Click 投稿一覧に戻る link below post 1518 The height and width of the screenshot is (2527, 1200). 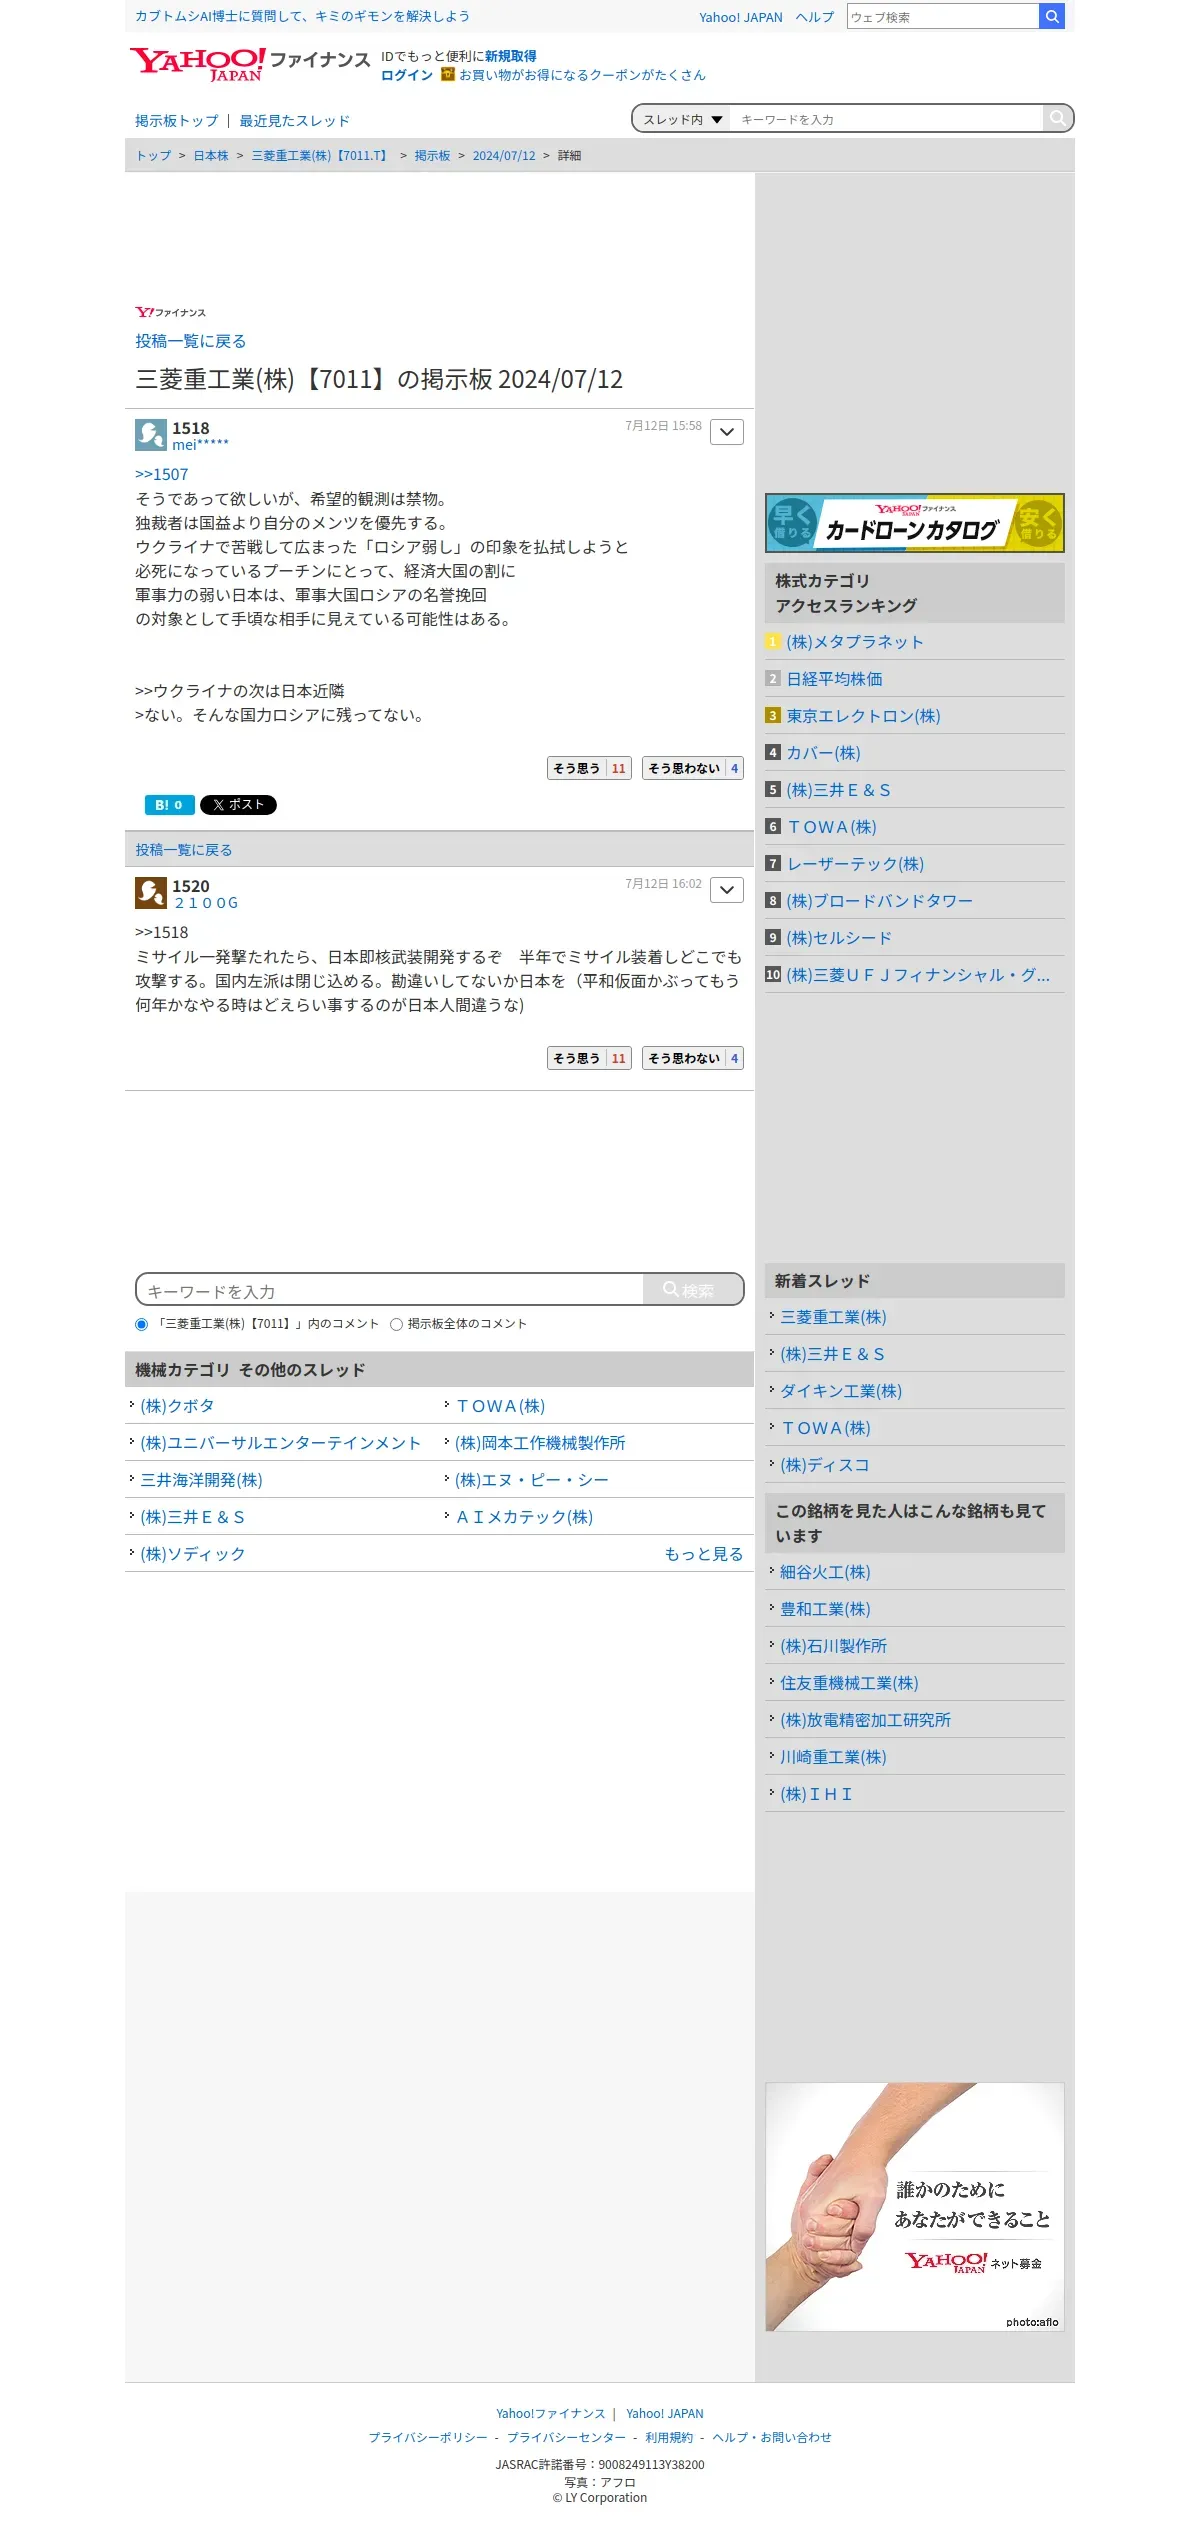pyautogui.click(x=184, y=850)
